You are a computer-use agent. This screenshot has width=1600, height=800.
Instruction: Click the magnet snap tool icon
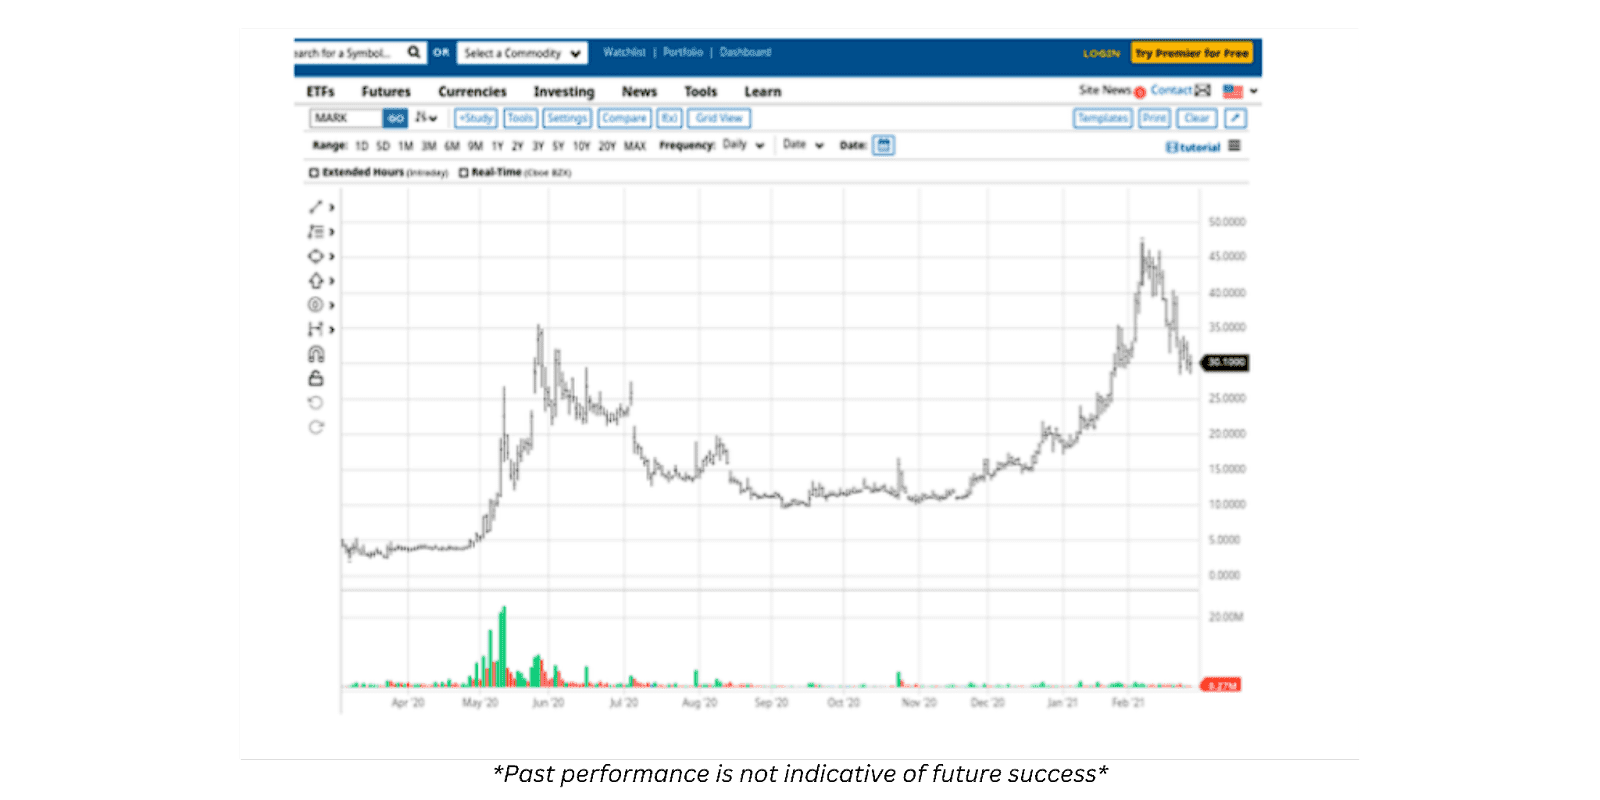[x=316, y=354]
